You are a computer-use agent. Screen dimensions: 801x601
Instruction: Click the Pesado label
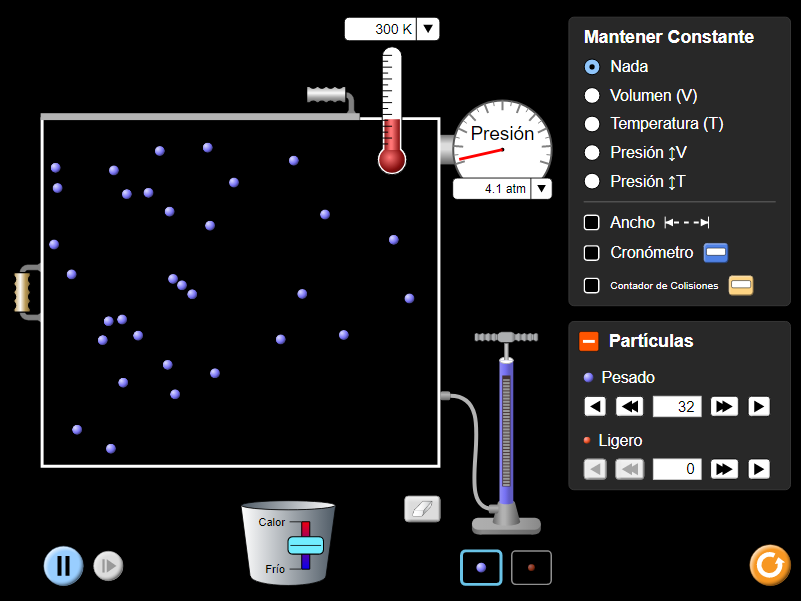point(628,377)
